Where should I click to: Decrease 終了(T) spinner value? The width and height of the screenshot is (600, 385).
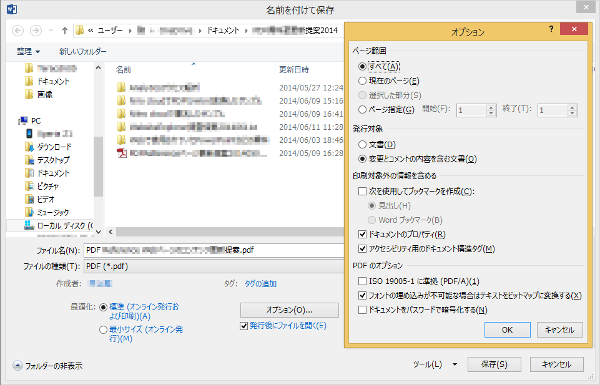[x=572, y=114]
